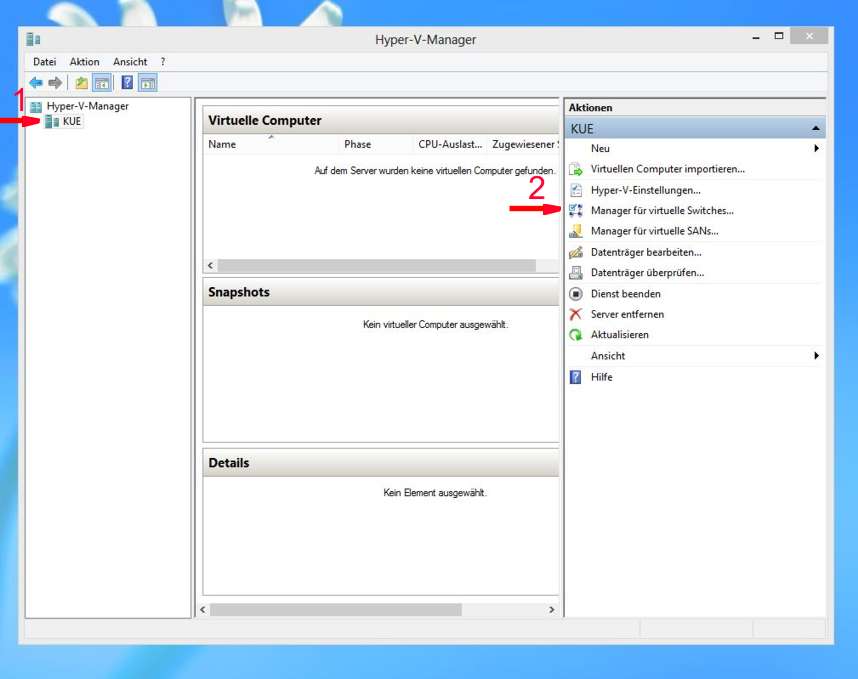
Task: Sort by the CPU-Auslast... column header
Action: pos(450,144)
